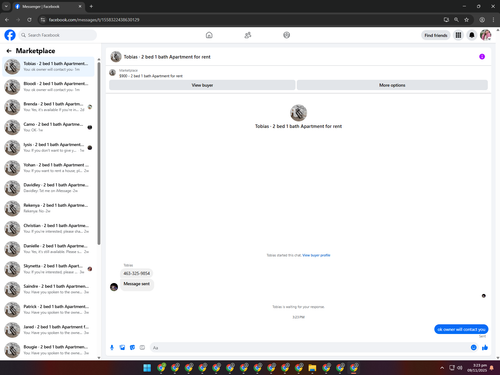Reload the page in Chrome

(29, 20)
